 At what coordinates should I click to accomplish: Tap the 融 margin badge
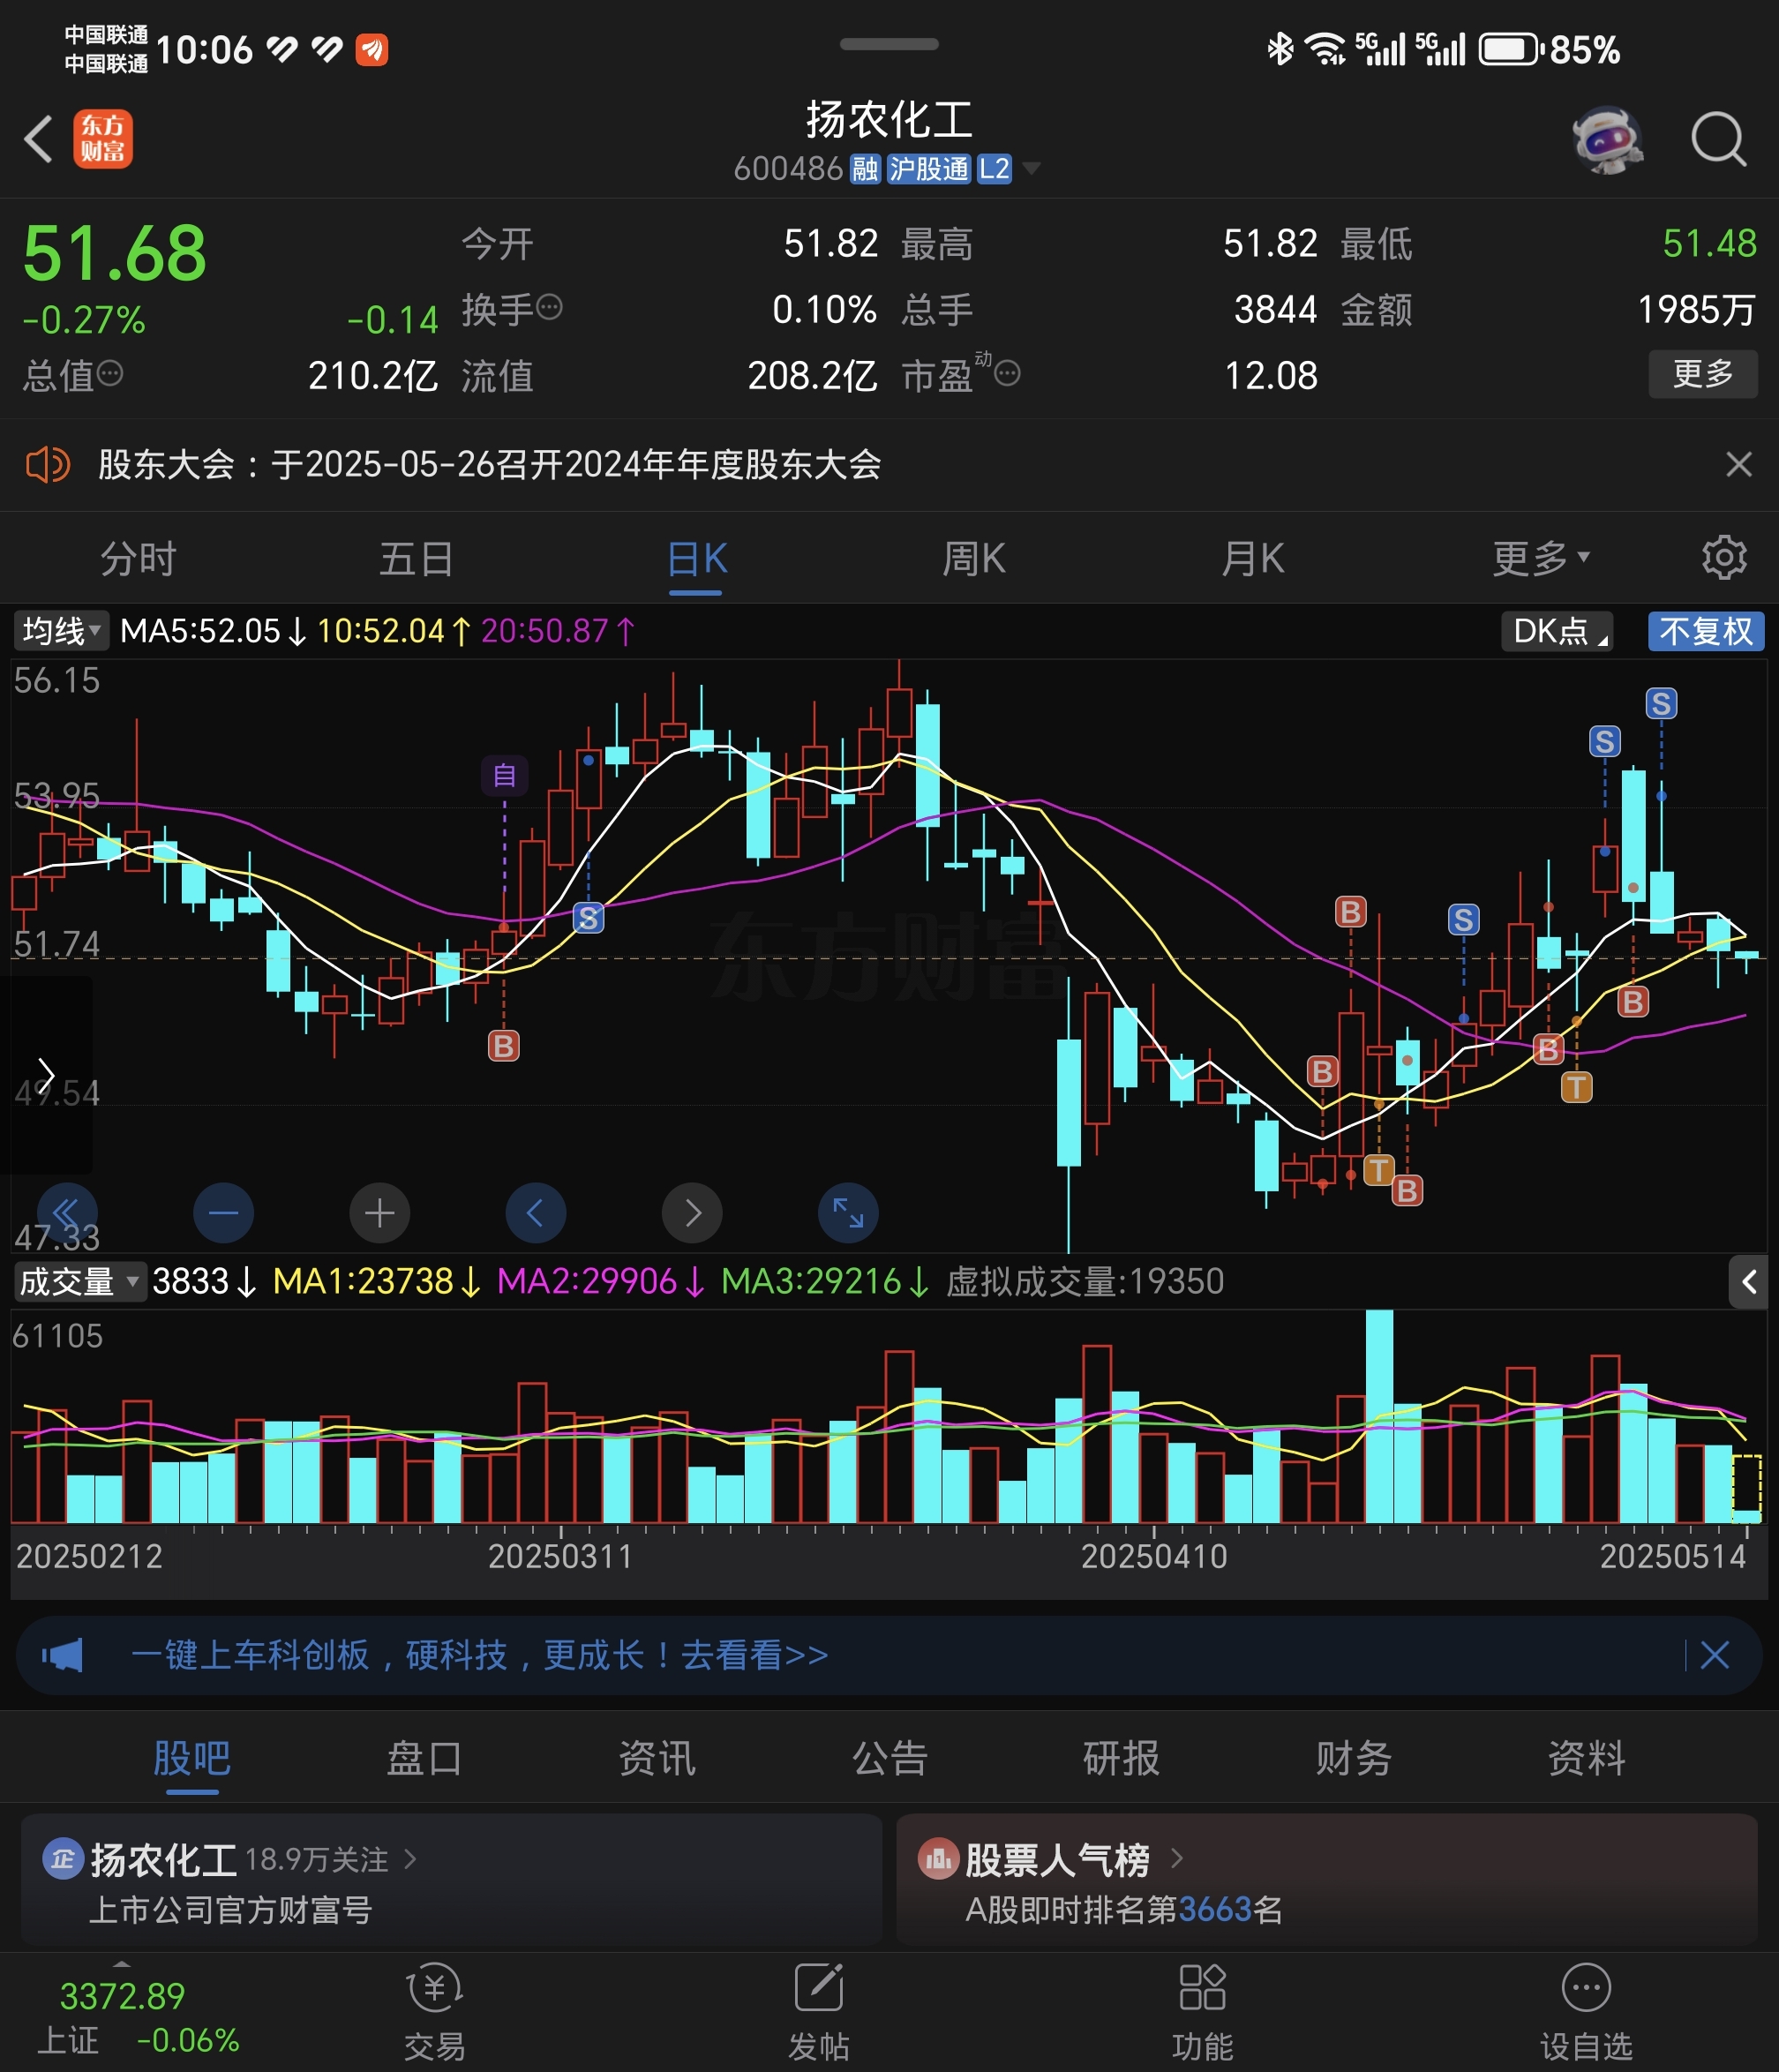(865, 169)
